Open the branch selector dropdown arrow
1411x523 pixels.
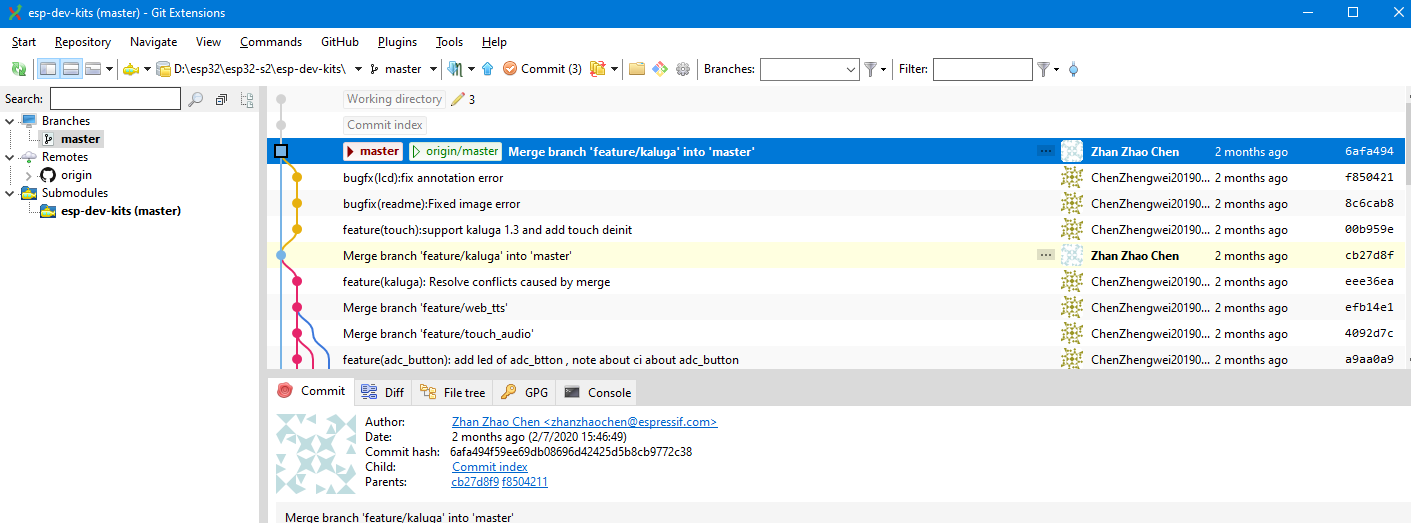tap(433, 69)
